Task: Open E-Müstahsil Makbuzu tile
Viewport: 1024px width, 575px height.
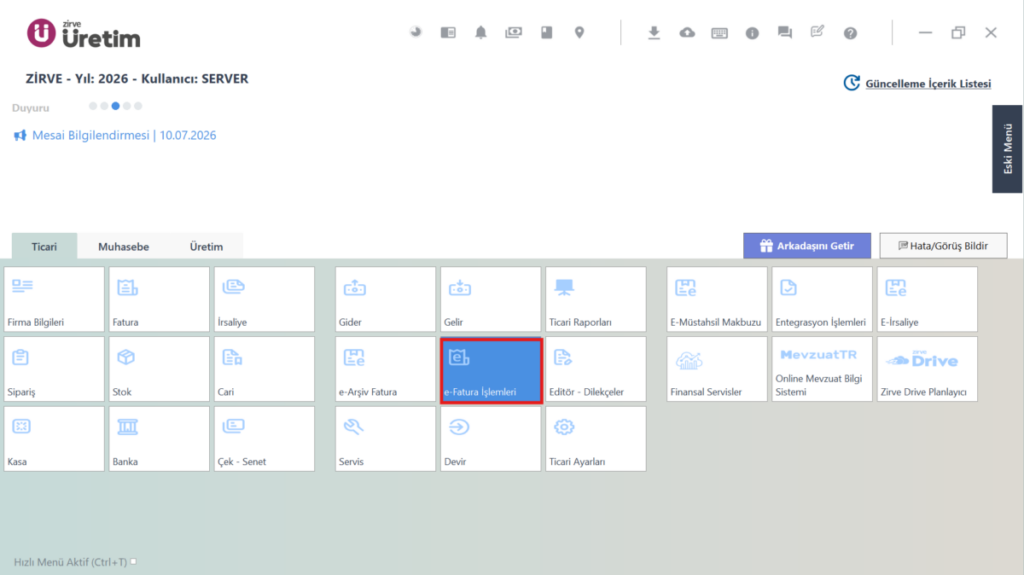Action: click(717, 299)
